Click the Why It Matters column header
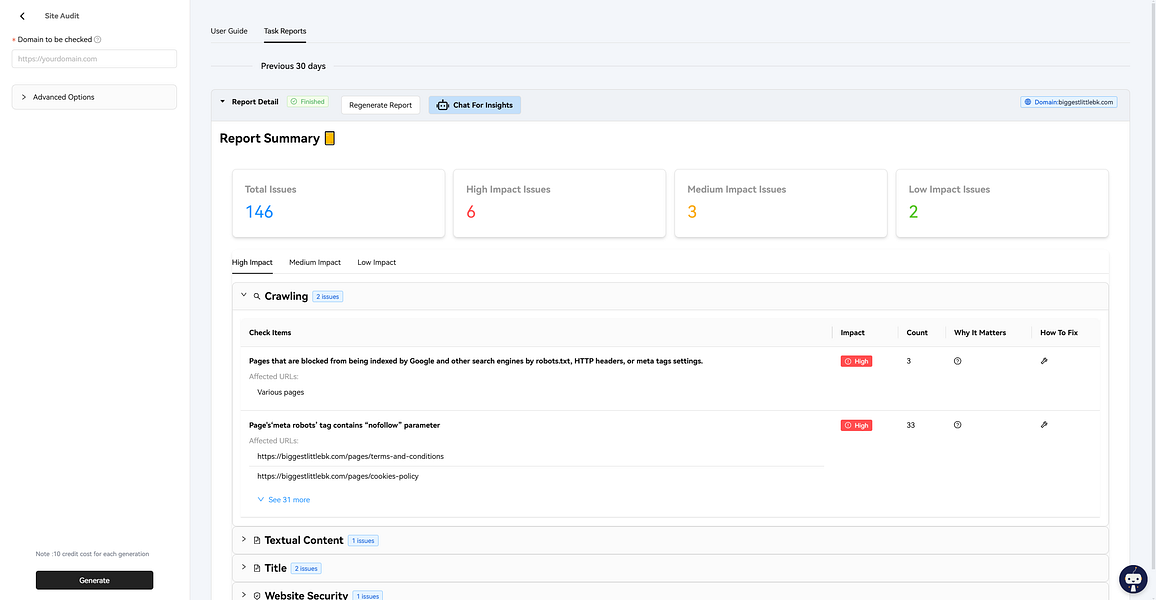This screenshot has width=1156, height=600. click(980, 332)
